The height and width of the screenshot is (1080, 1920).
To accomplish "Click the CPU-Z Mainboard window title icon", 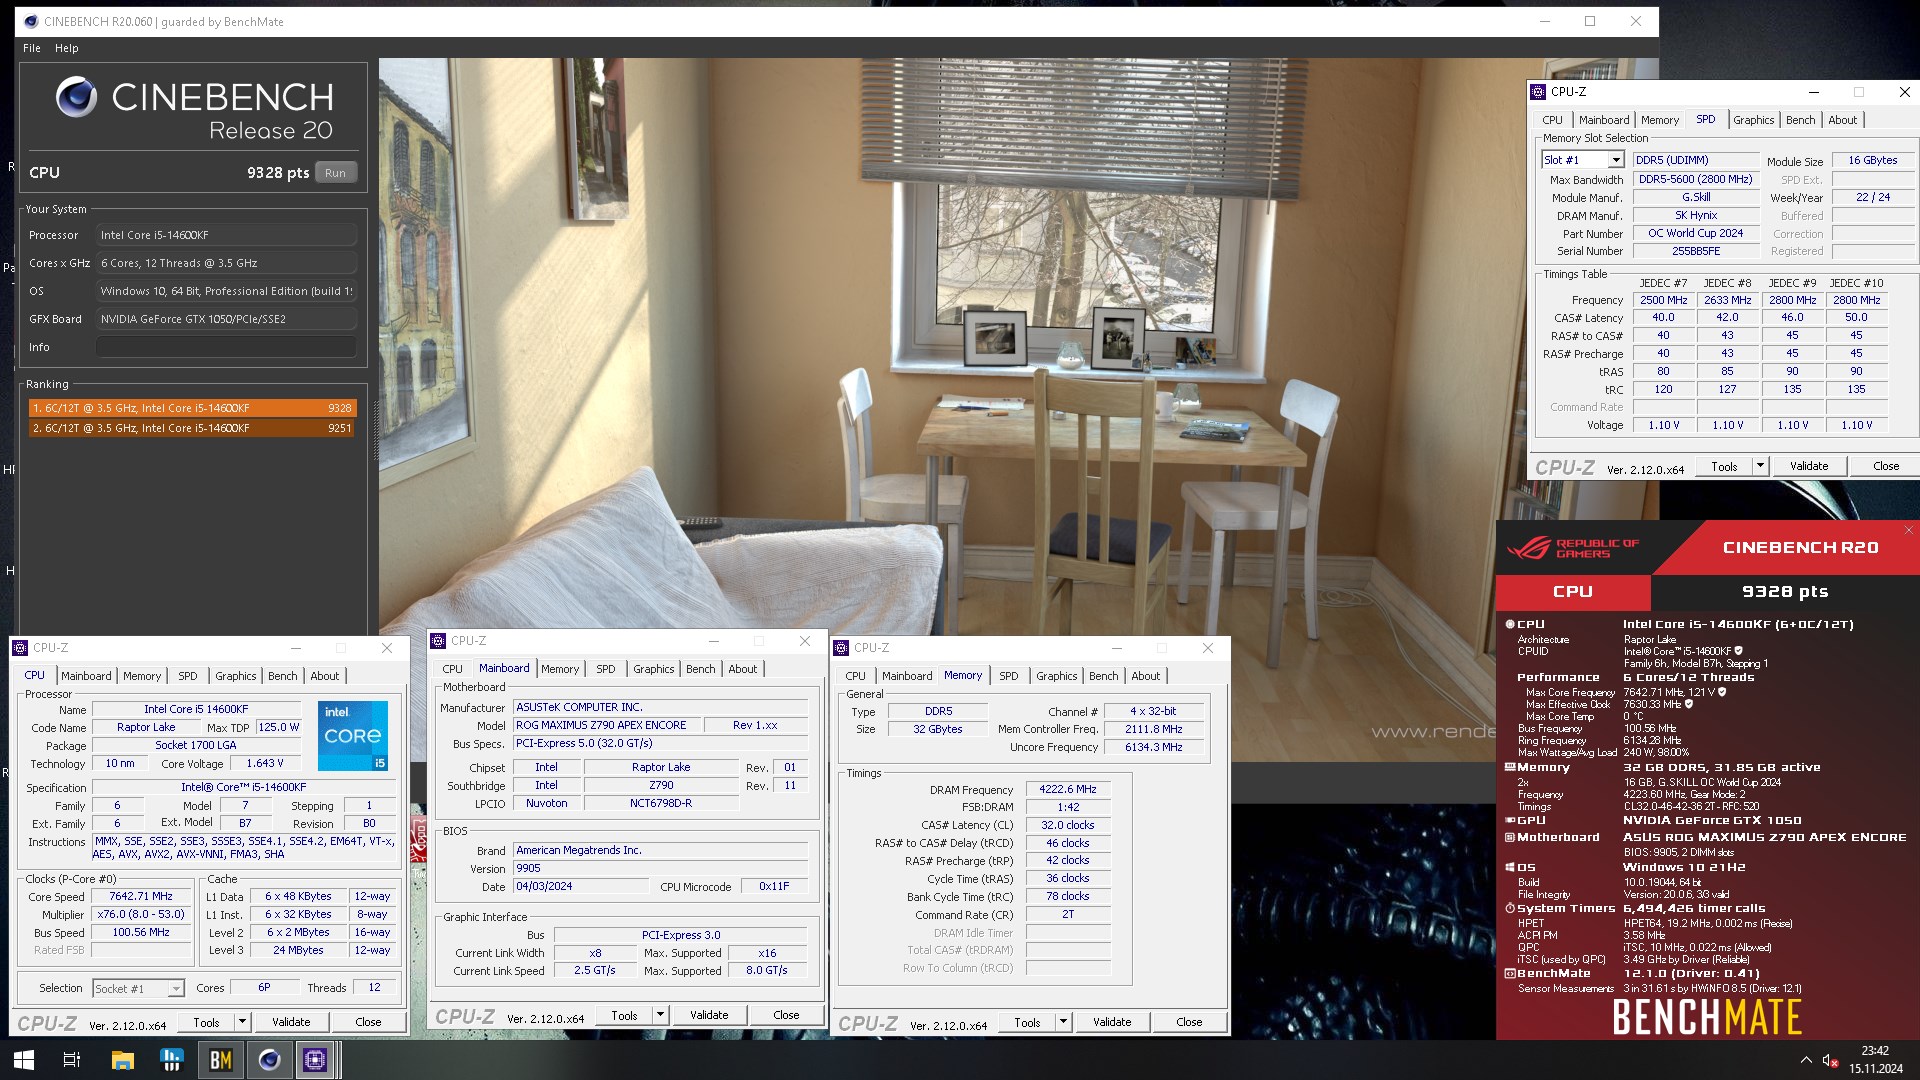I will 438,641.
